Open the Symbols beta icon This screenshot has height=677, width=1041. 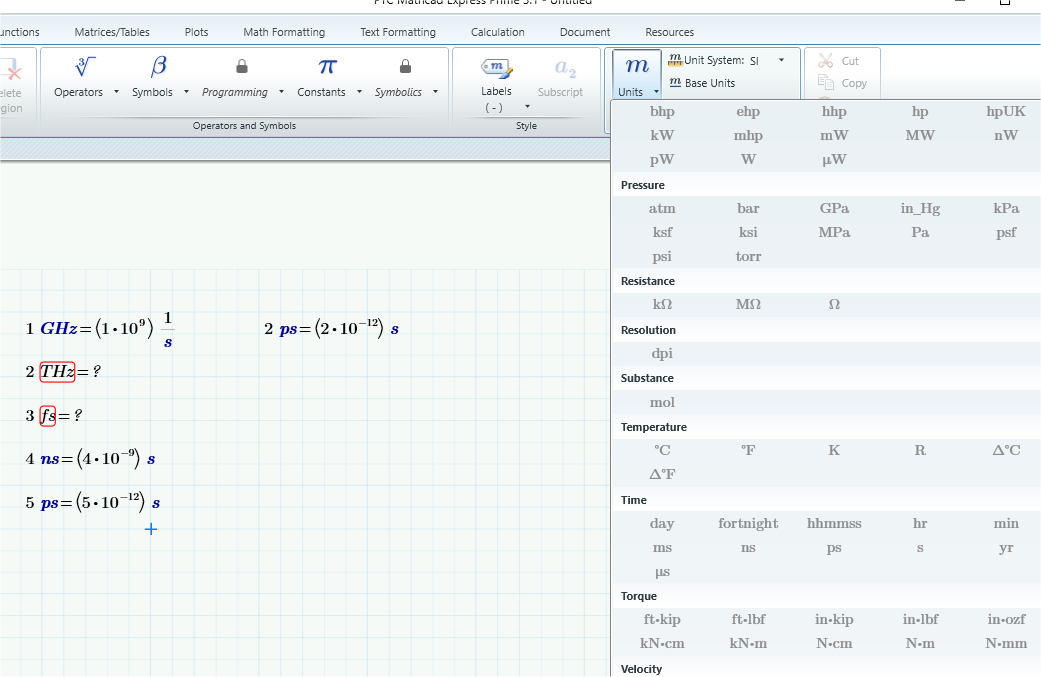pyautogui.click(x=158, y=66)
